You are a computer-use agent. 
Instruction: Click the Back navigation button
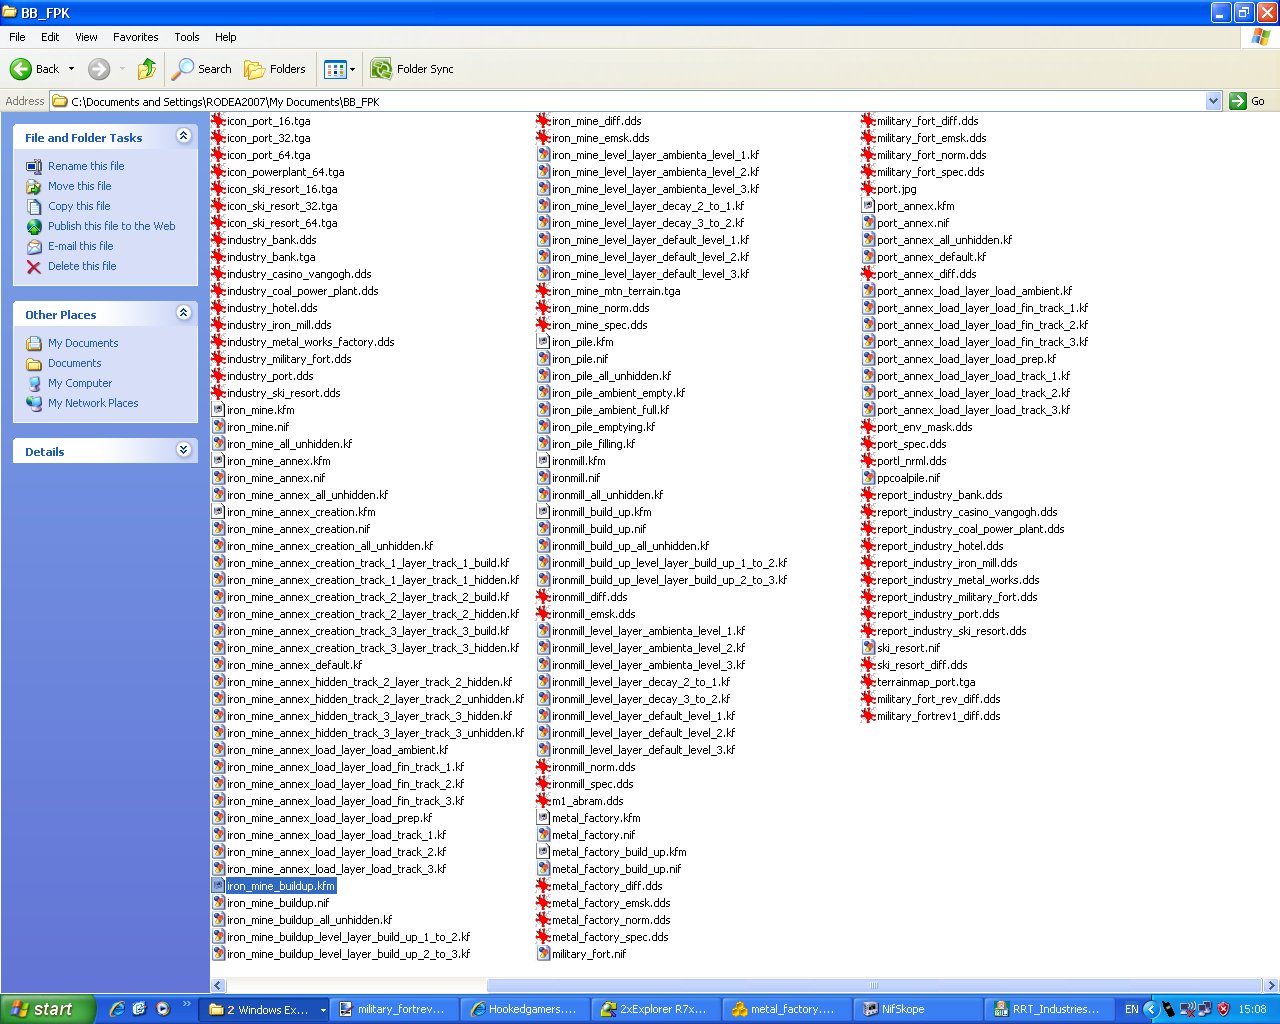pyautogui.click(x=35, y=69)
